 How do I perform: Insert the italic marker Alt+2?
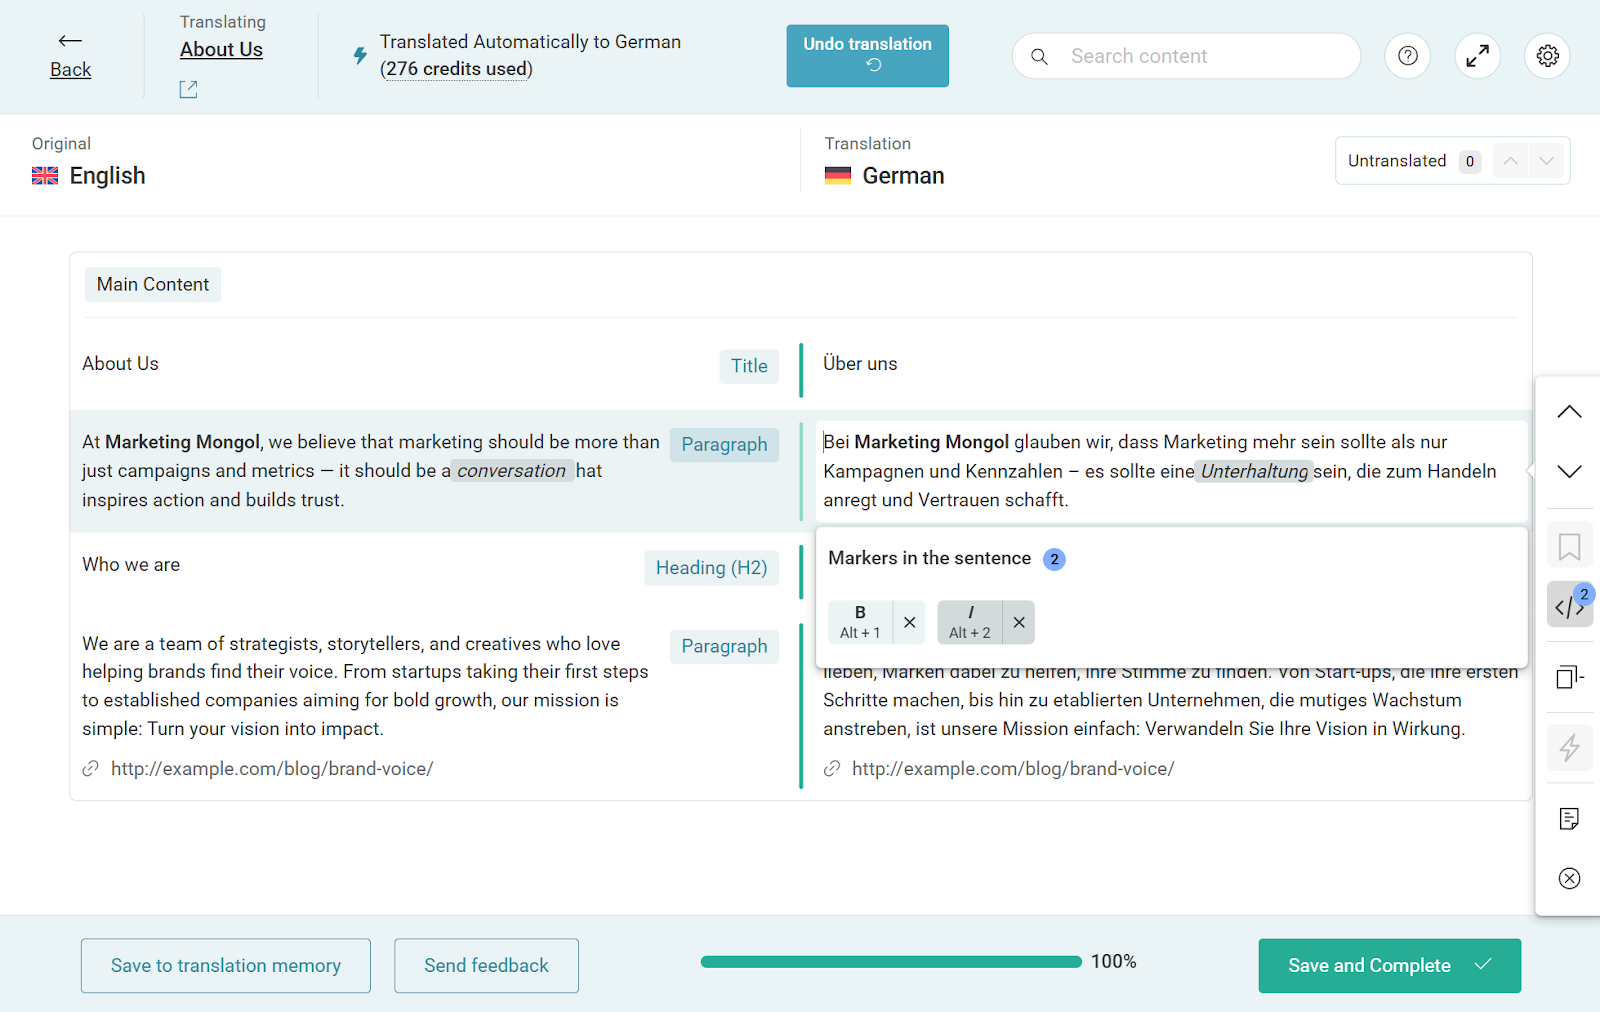tap(969, 622)
